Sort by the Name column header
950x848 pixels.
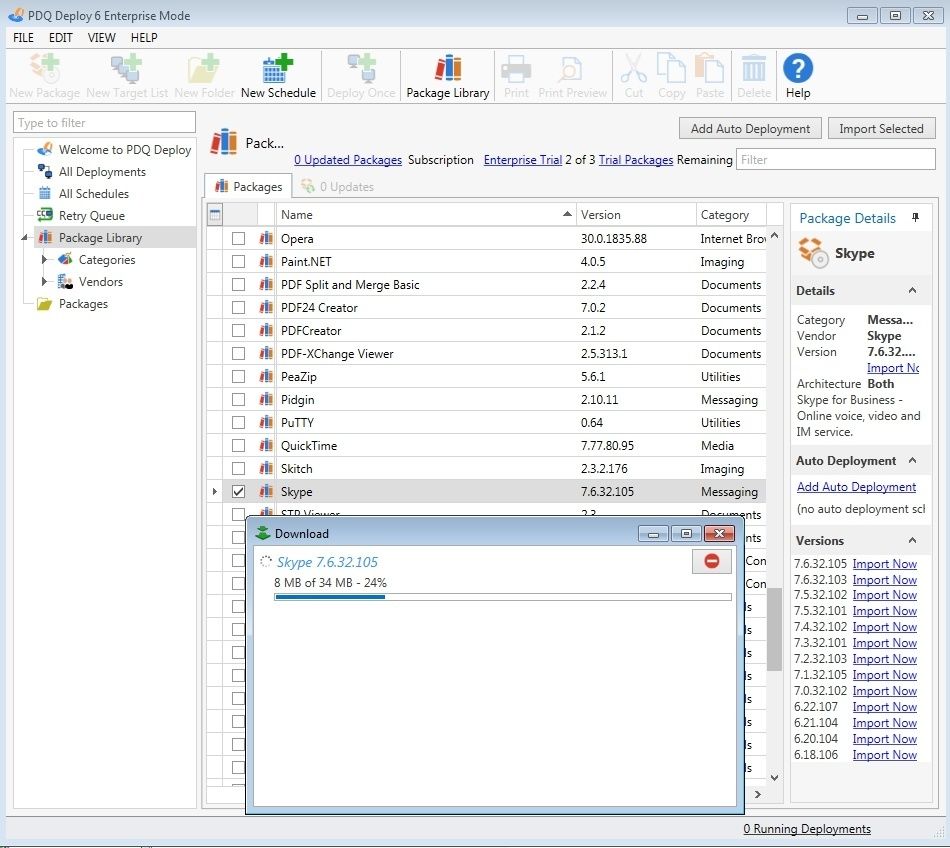425,214
